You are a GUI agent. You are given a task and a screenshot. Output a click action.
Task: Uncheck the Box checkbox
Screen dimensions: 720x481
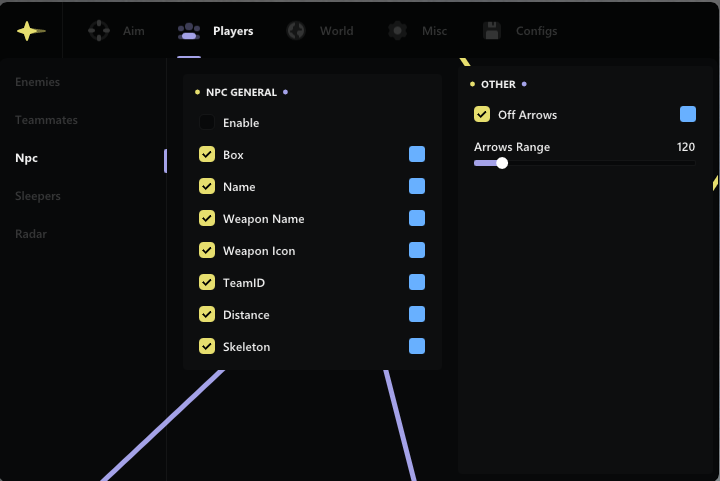207,155
